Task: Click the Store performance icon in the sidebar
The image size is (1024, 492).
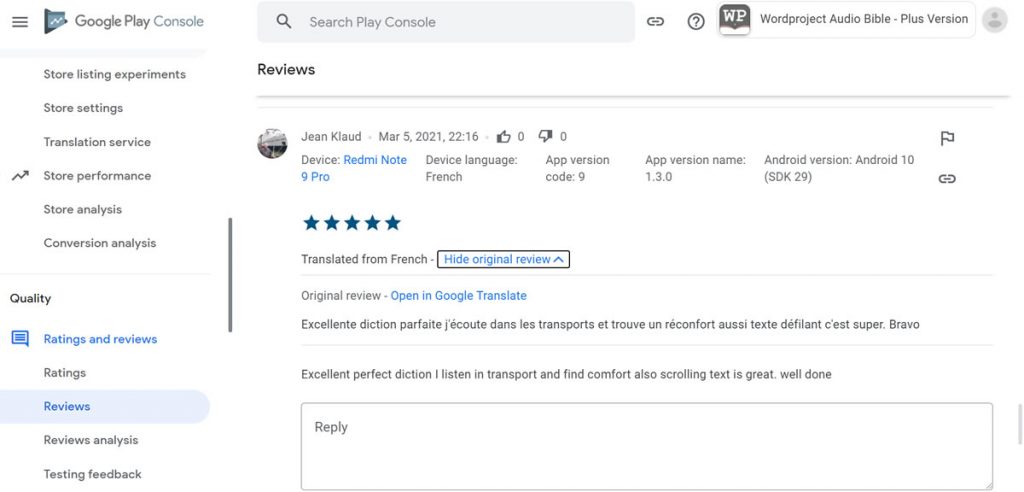Action: (20, 176)
